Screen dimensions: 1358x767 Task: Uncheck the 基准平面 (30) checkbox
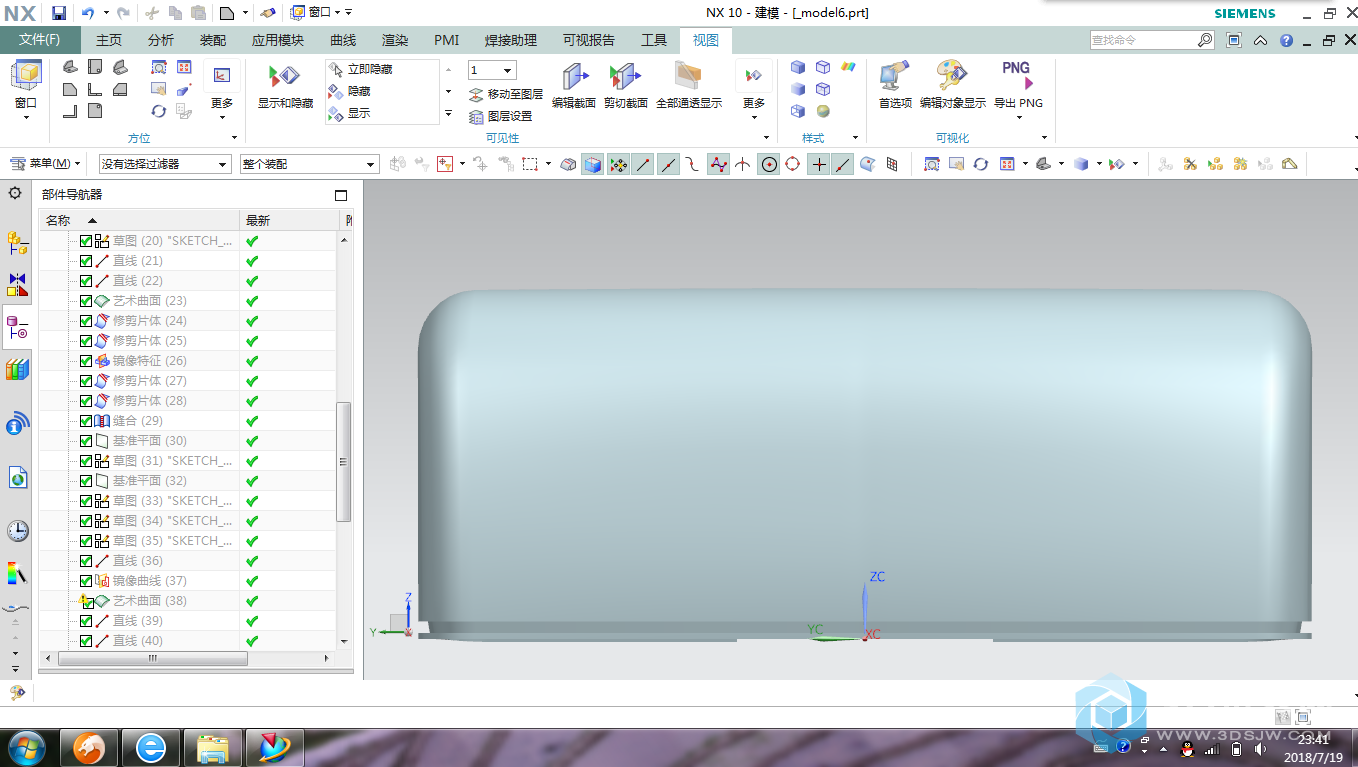pos(86,441)
